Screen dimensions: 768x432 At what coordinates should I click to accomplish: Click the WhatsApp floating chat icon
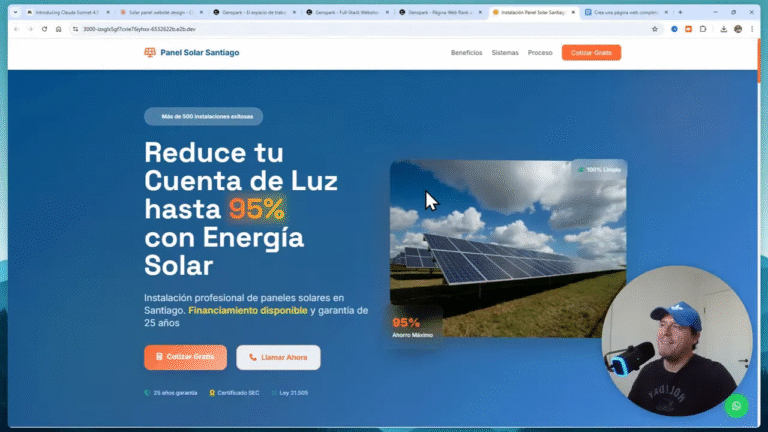(737, 406)
